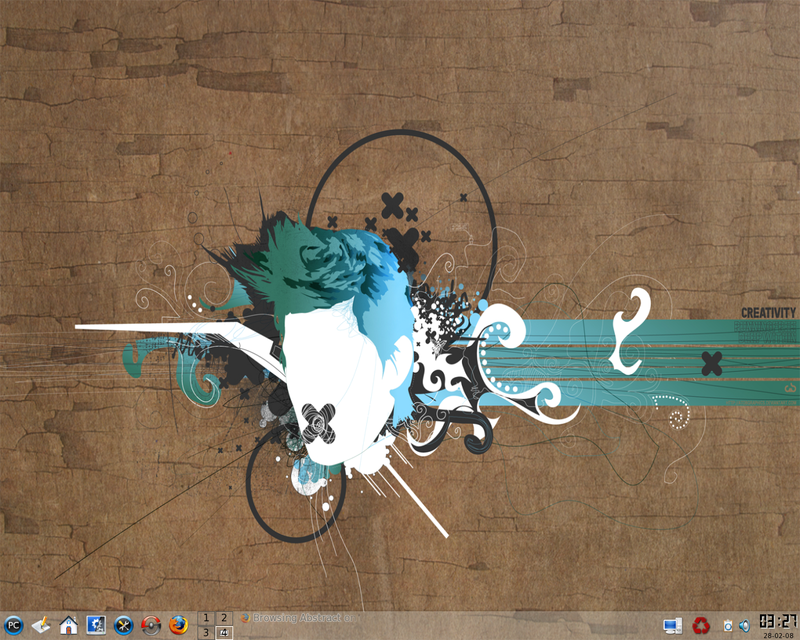Click the digital clock showing 03:27
The height and width of the screenshot is (640, 800).
click(x=778, y=621)
